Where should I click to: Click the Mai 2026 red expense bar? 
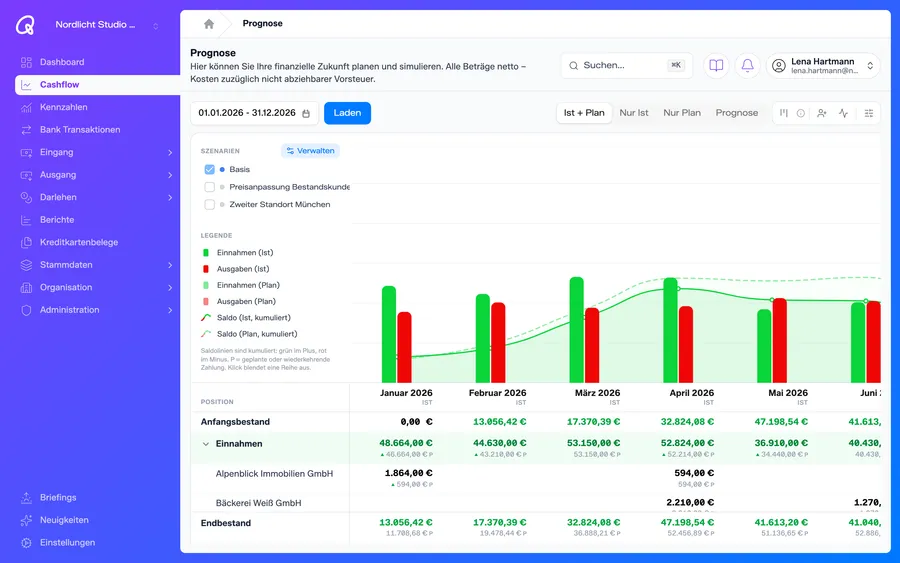pos(779,340)
